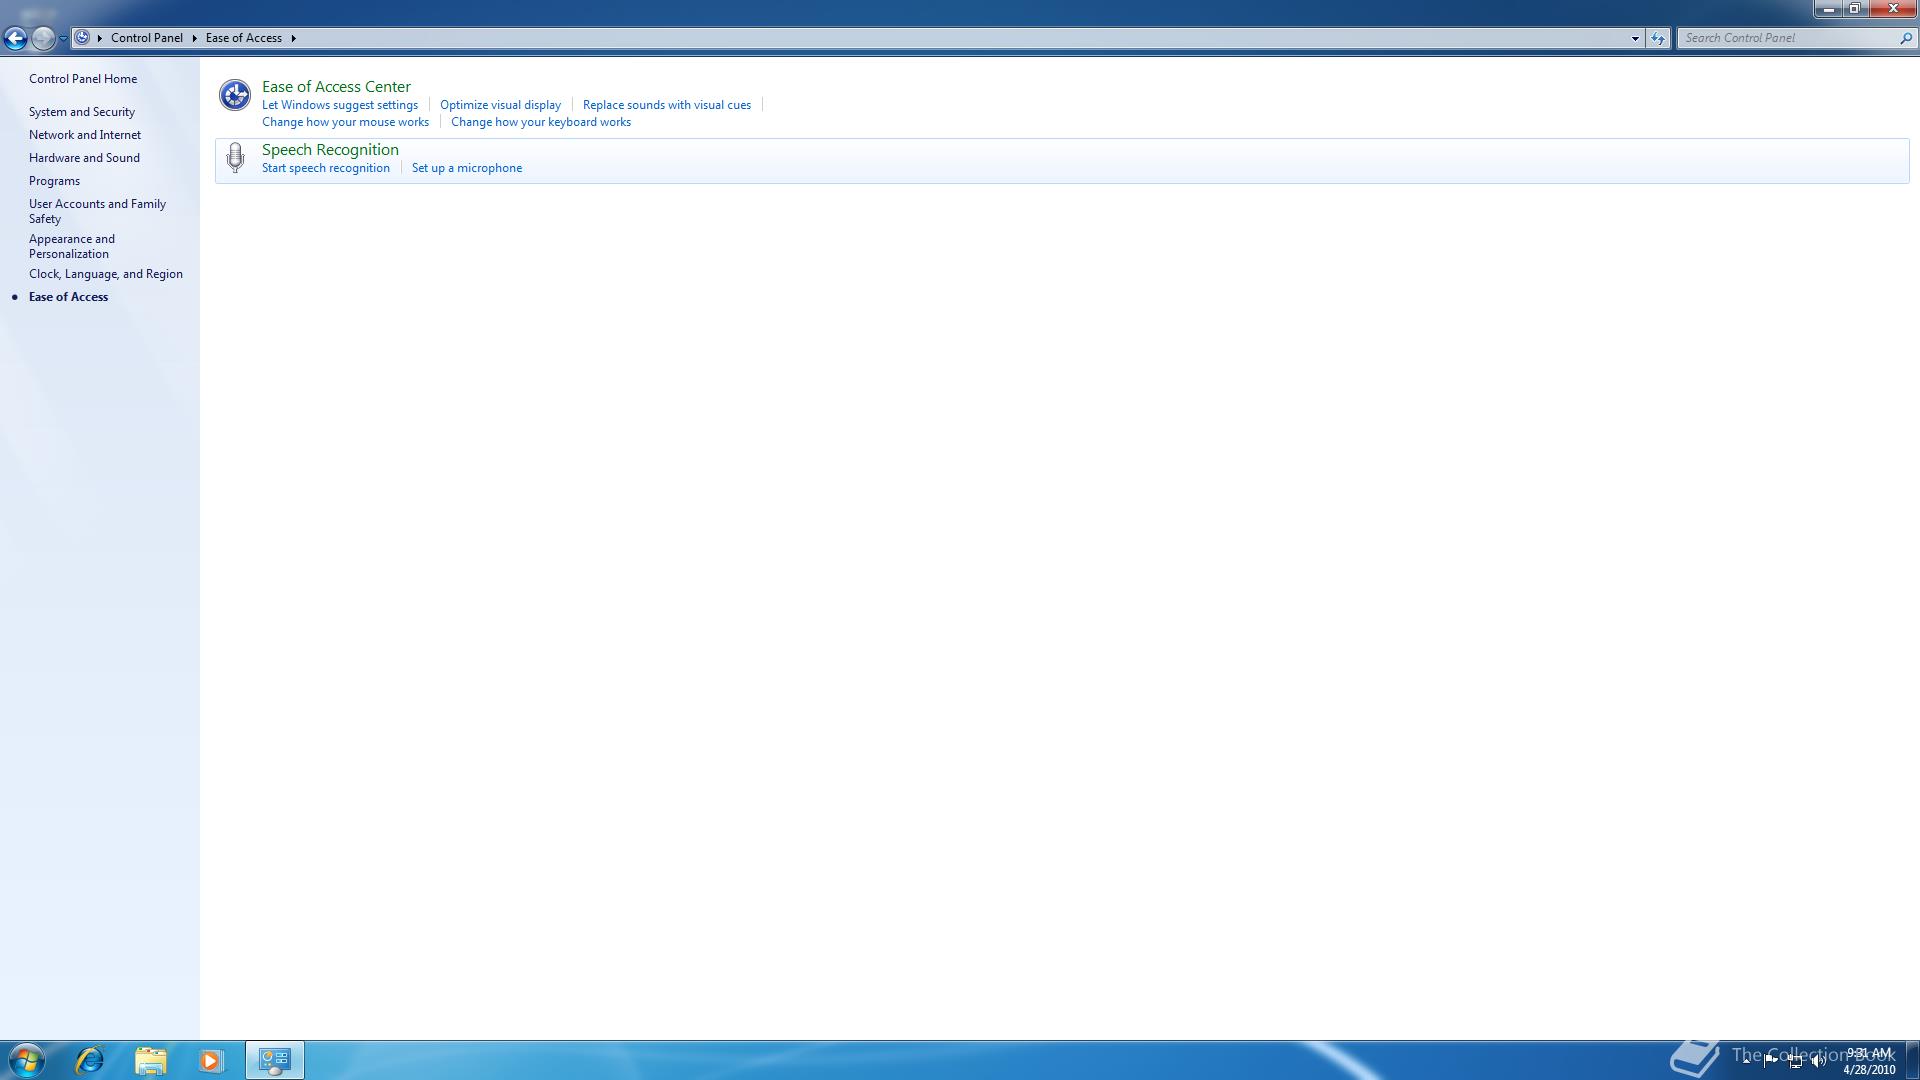Select Control Panel breadcrumb segment
The width and height of the screenshot is (1920, 1080).
147,38
